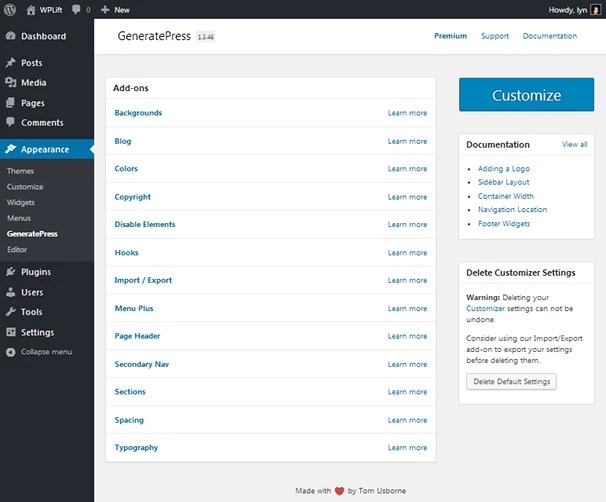Click the Collapse menu arrow icon
This screenshot has width=606, height=502.
pos(11,352)
